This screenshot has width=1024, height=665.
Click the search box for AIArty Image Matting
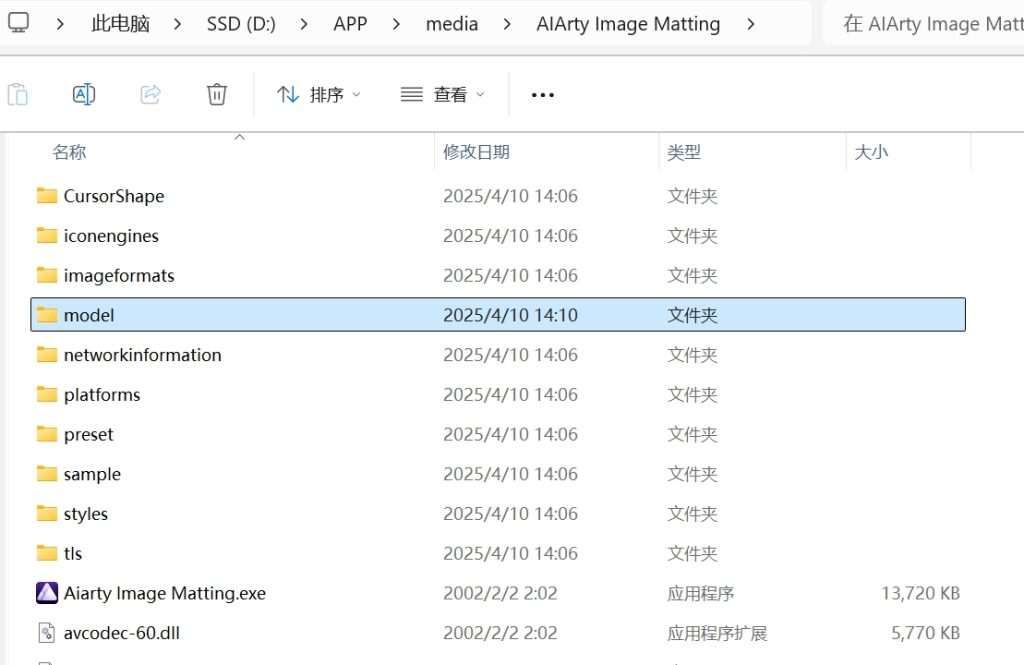(x=930, y=23)
